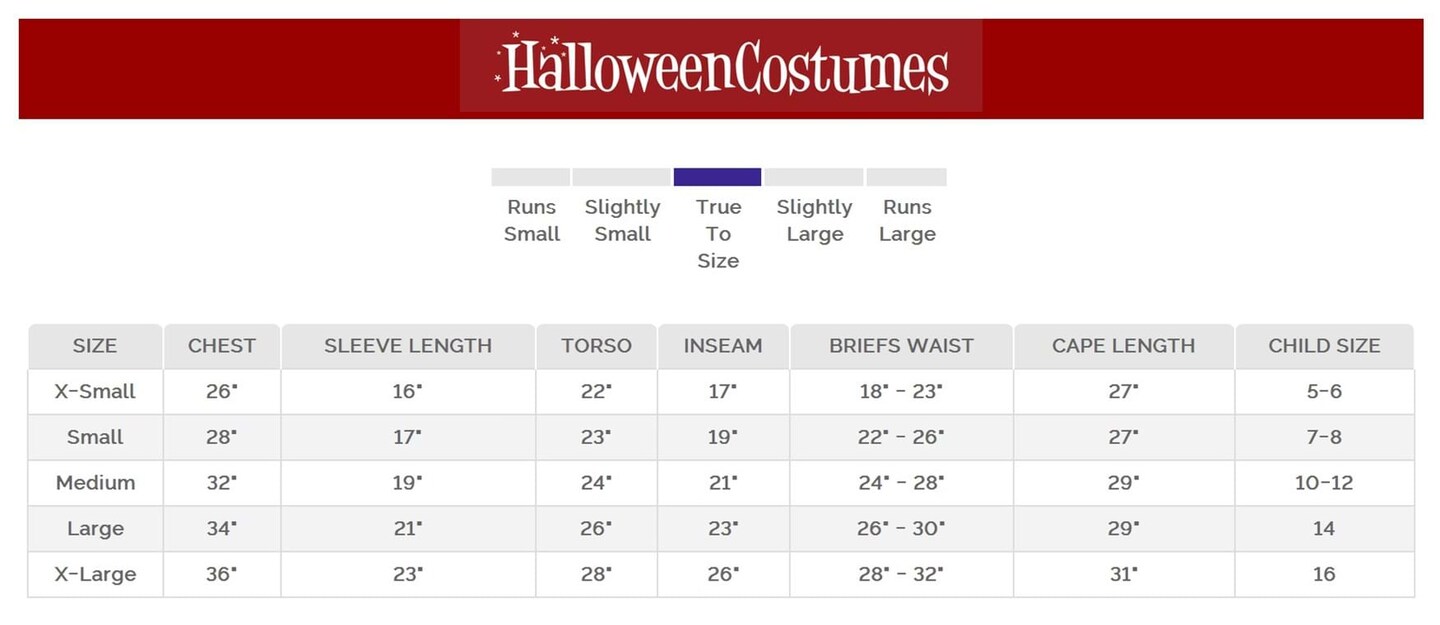Click the SLEEVE LENGTH column header
This screenshot has width=1440, height=625.
tap(408, 346)
